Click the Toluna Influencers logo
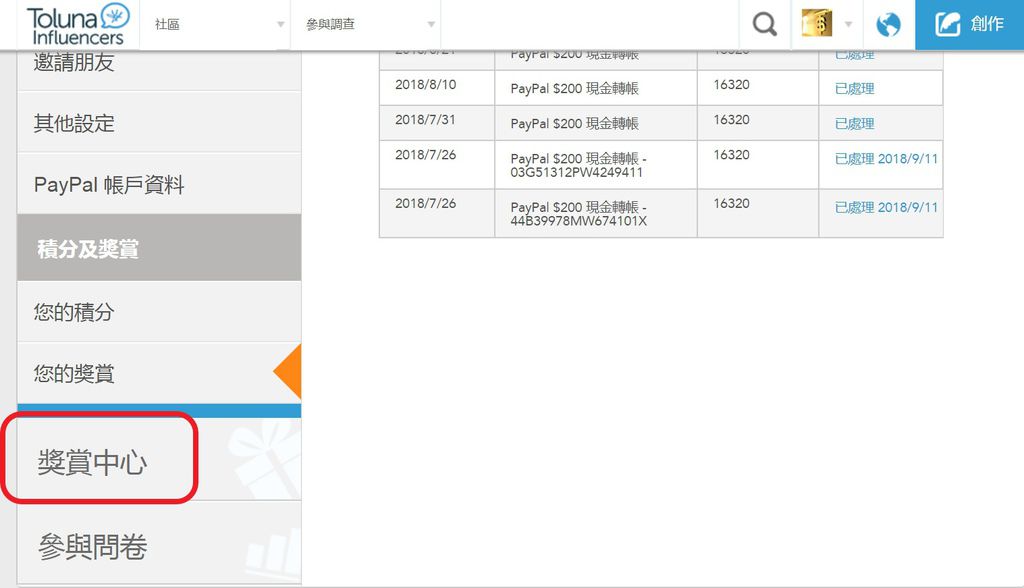The width and height of the screenshot is (1024, 588). [x=78, y=24]
